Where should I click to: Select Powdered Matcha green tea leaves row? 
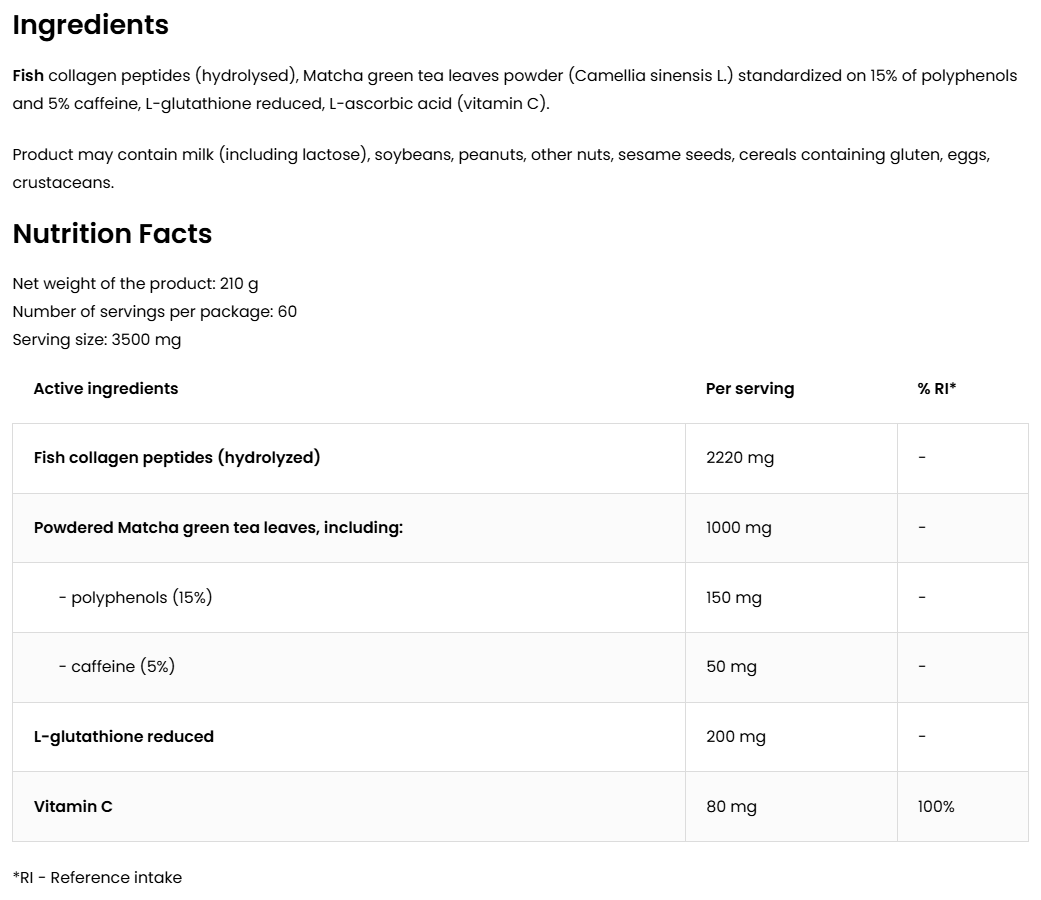[x=218, y=528]
